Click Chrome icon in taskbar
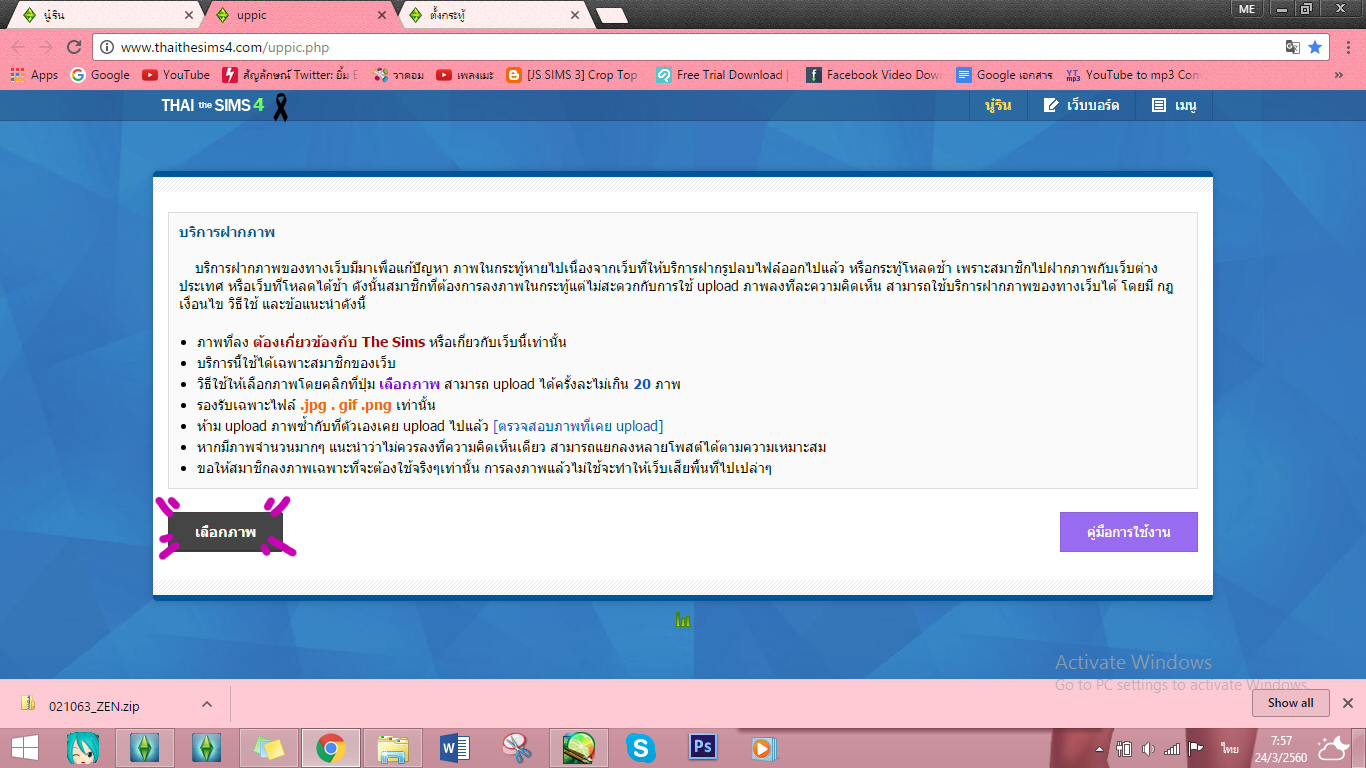The height and width of the screenshot is (768, 1366). [330, 747]
